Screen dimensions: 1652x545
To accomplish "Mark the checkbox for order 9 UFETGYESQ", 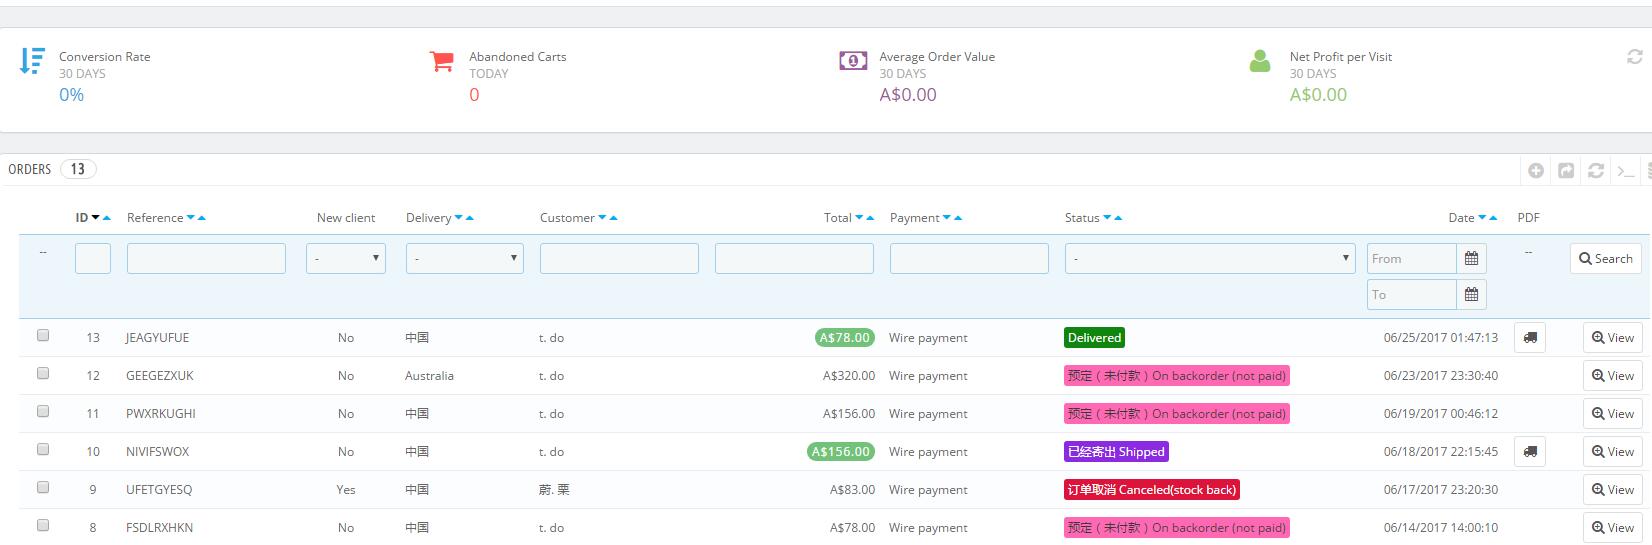I will click(43, 488).
